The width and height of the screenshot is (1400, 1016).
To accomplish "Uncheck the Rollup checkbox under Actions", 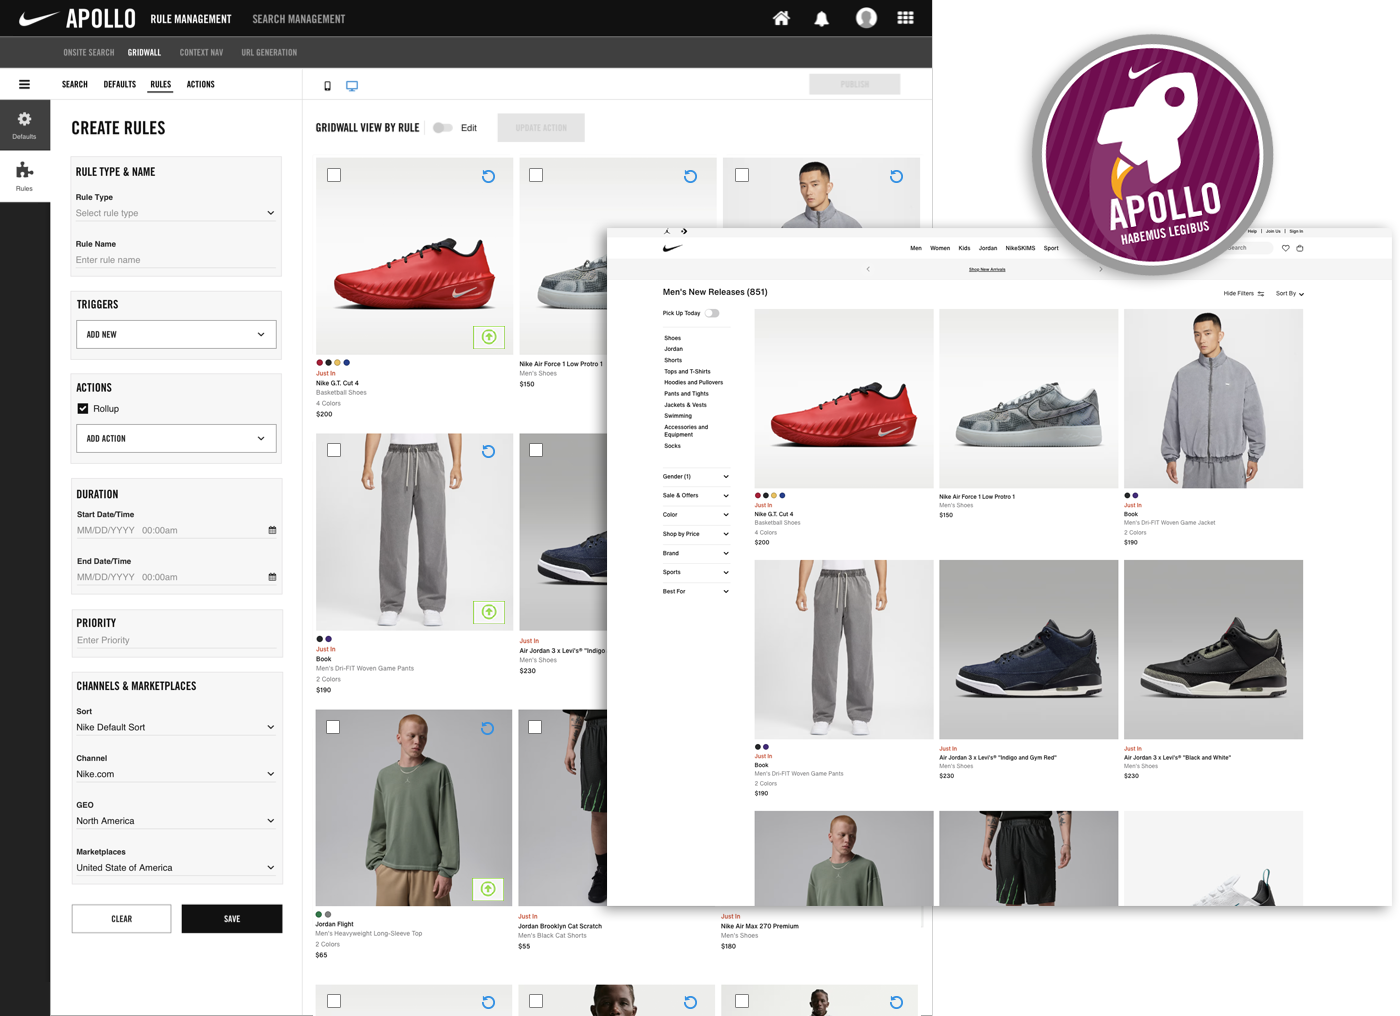I will click(83, 408).
